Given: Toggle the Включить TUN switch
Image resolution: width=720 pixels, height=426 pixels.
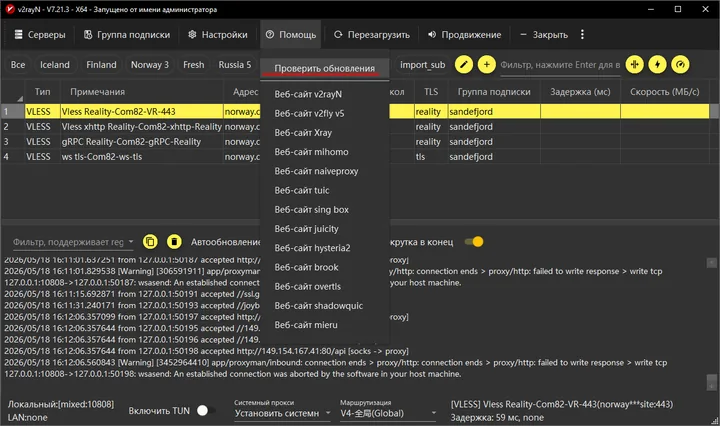Looking at the screenshot, I should [206, 410].
